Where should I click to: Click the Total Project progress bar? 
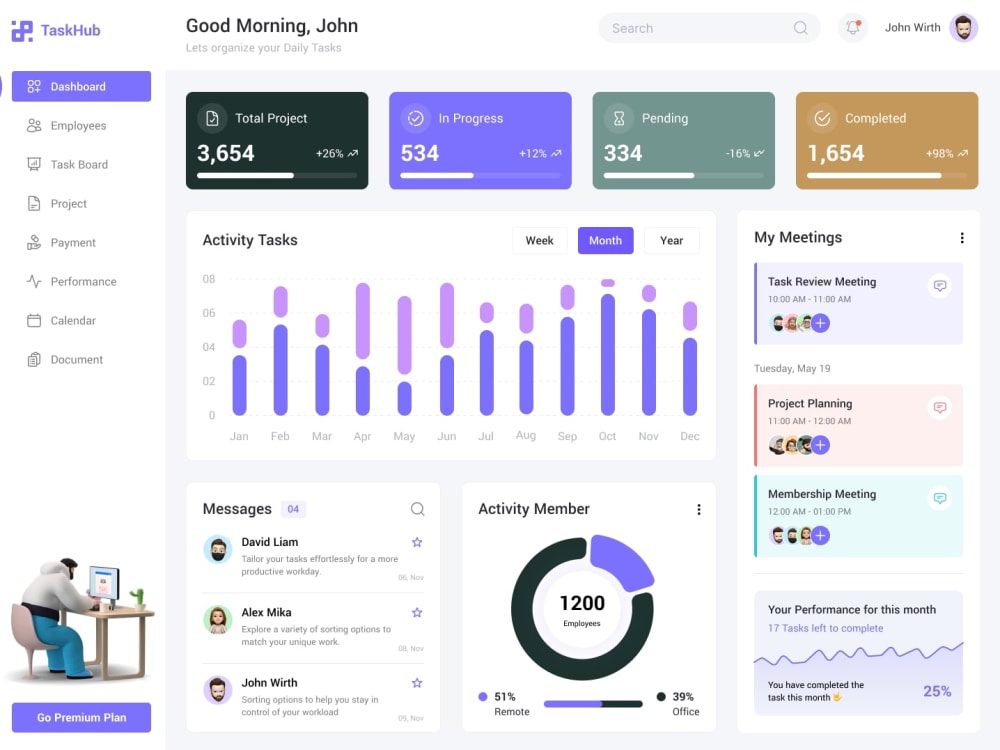(x=277, y=175)
